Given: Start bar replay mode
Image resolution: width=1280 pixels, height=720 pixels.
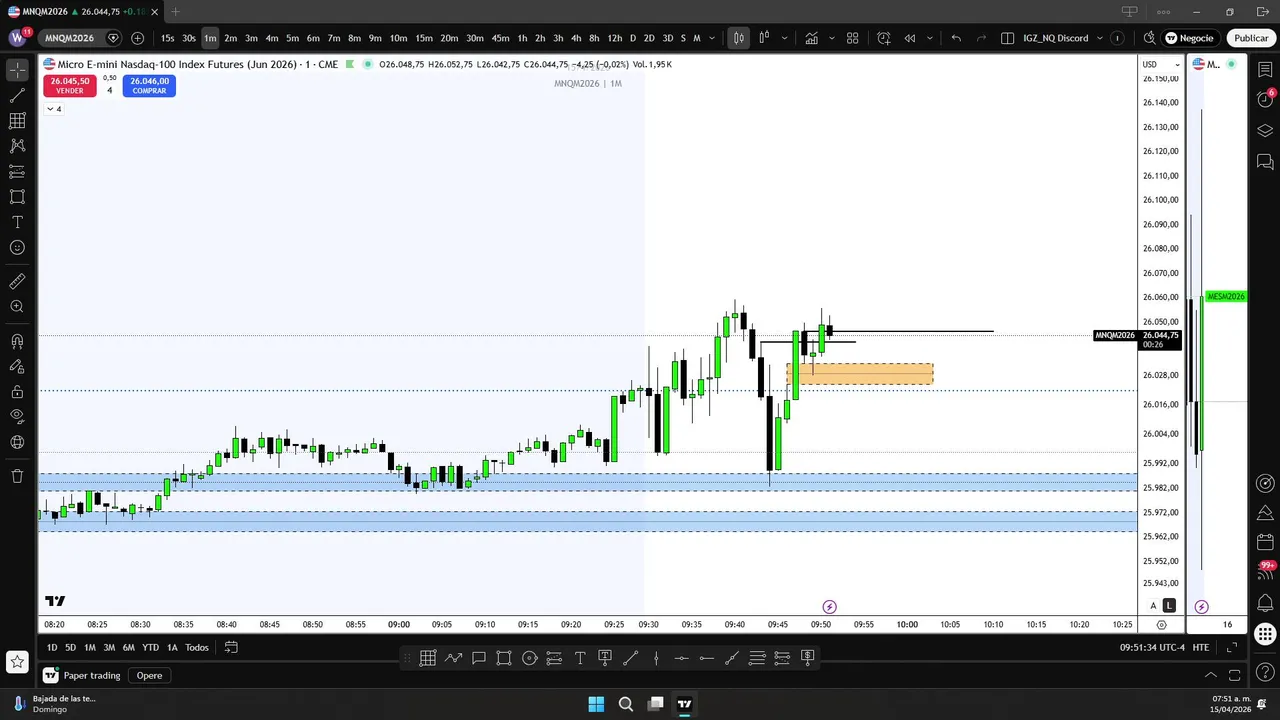Looking at the screenshot, I should click(x=910, y=38).
